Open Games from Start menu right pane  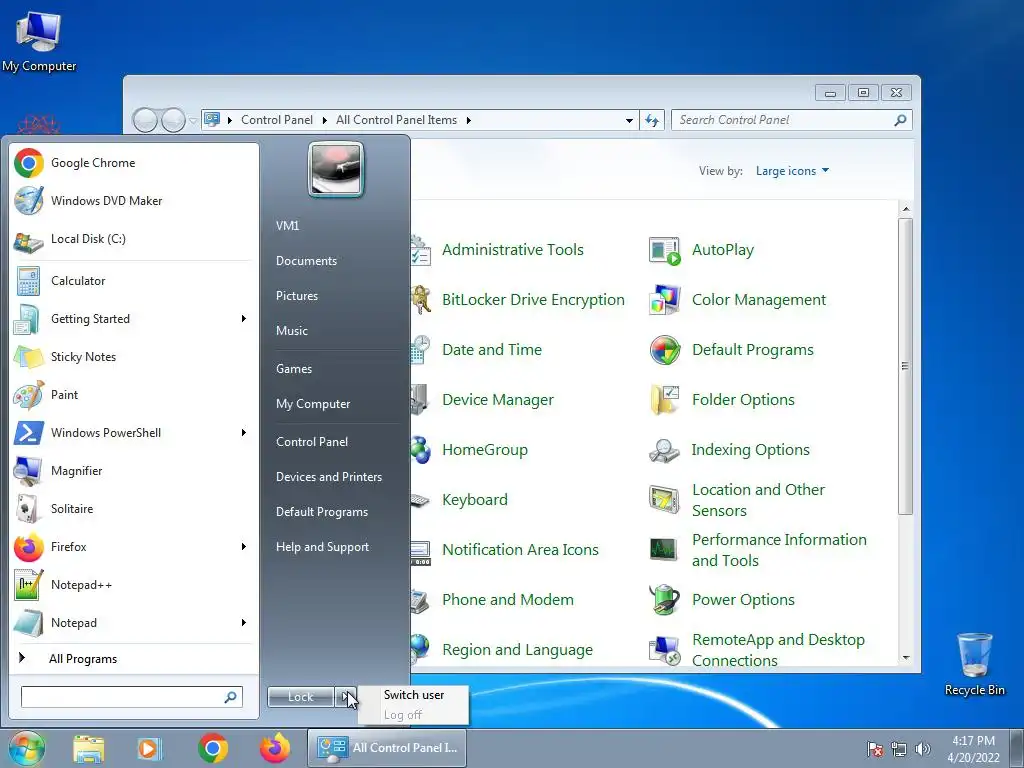click(x=294, y=369)
